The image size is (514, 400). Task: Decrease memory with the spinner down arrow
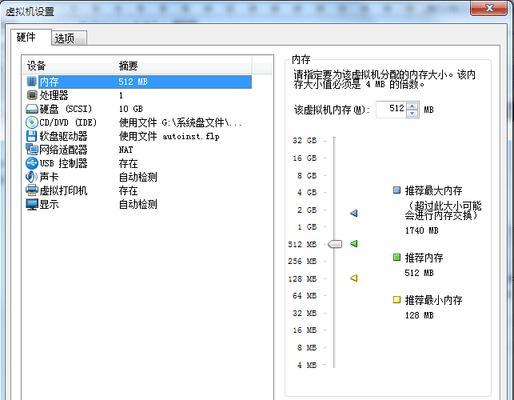[412, 114]
